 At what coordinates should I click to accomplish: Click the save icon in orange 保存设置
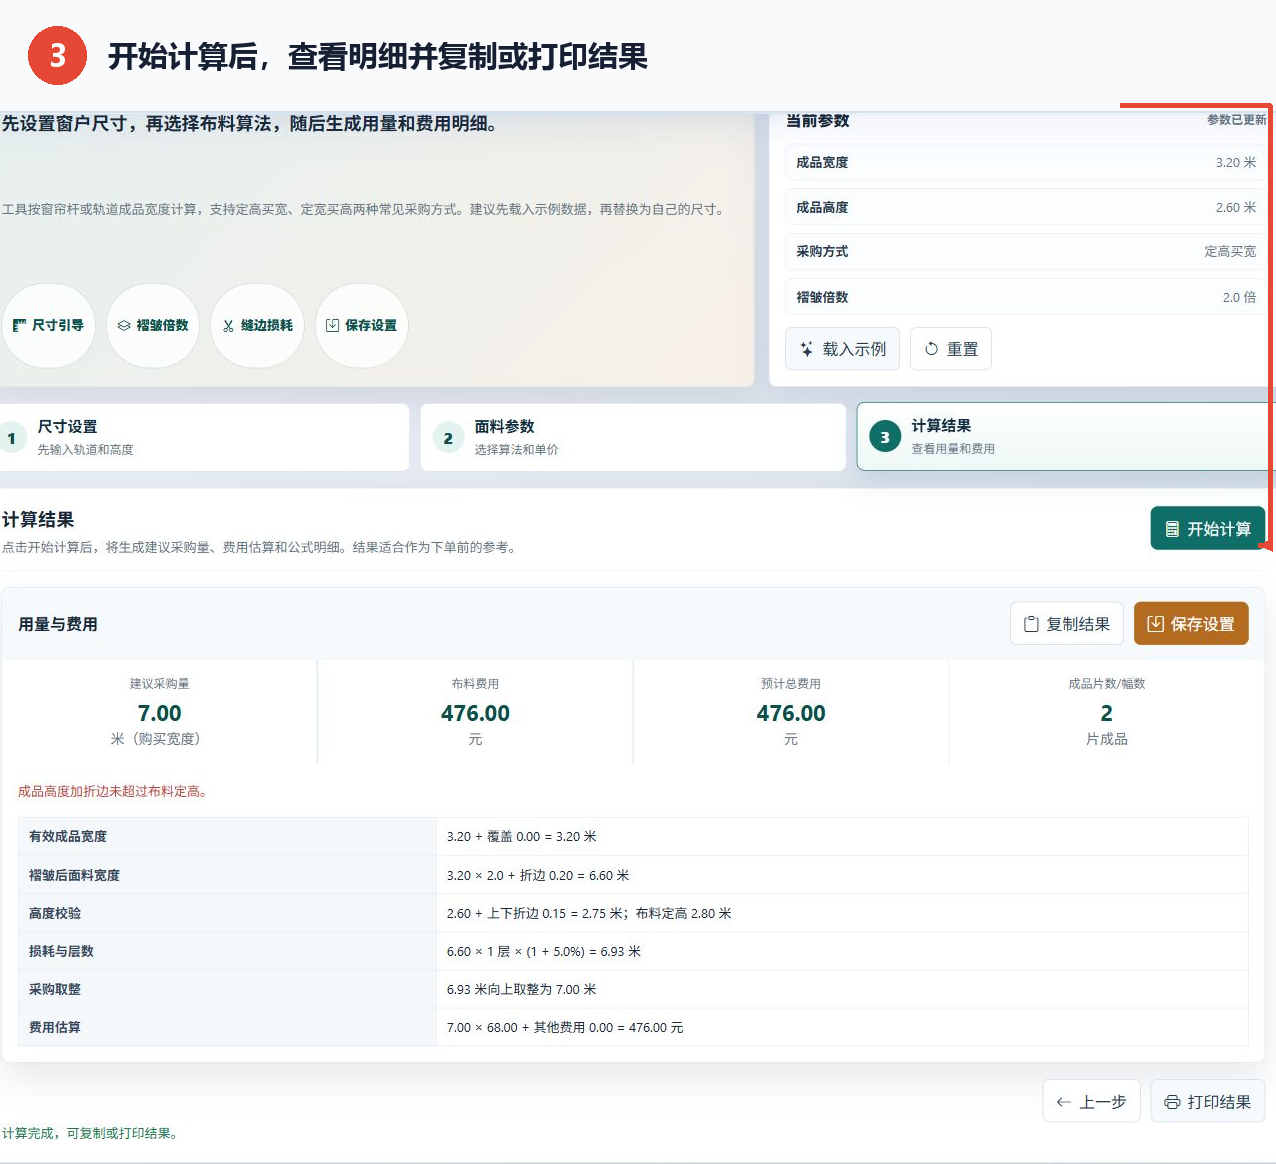[x=1155, y=624]
